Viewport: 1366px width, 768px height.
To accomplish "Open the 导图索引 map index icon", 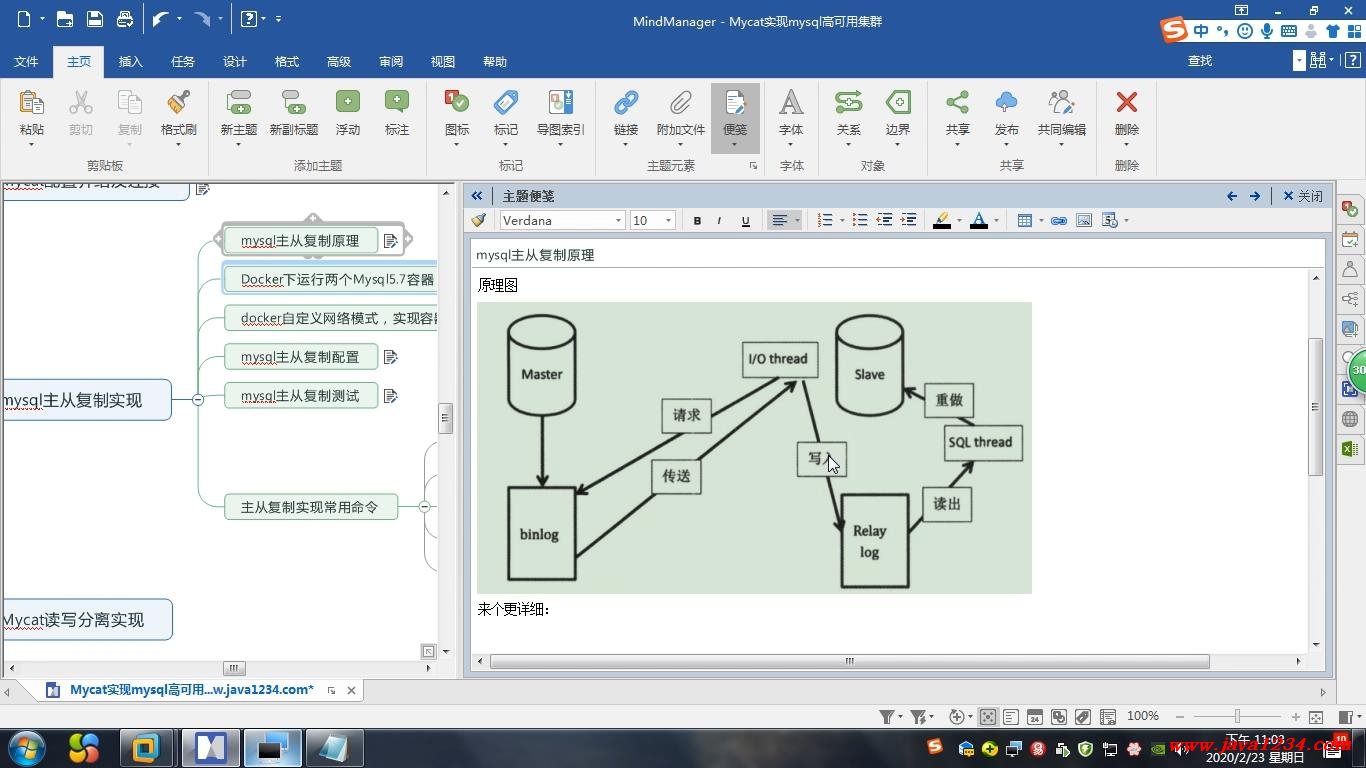I will [x=561, y=104].
